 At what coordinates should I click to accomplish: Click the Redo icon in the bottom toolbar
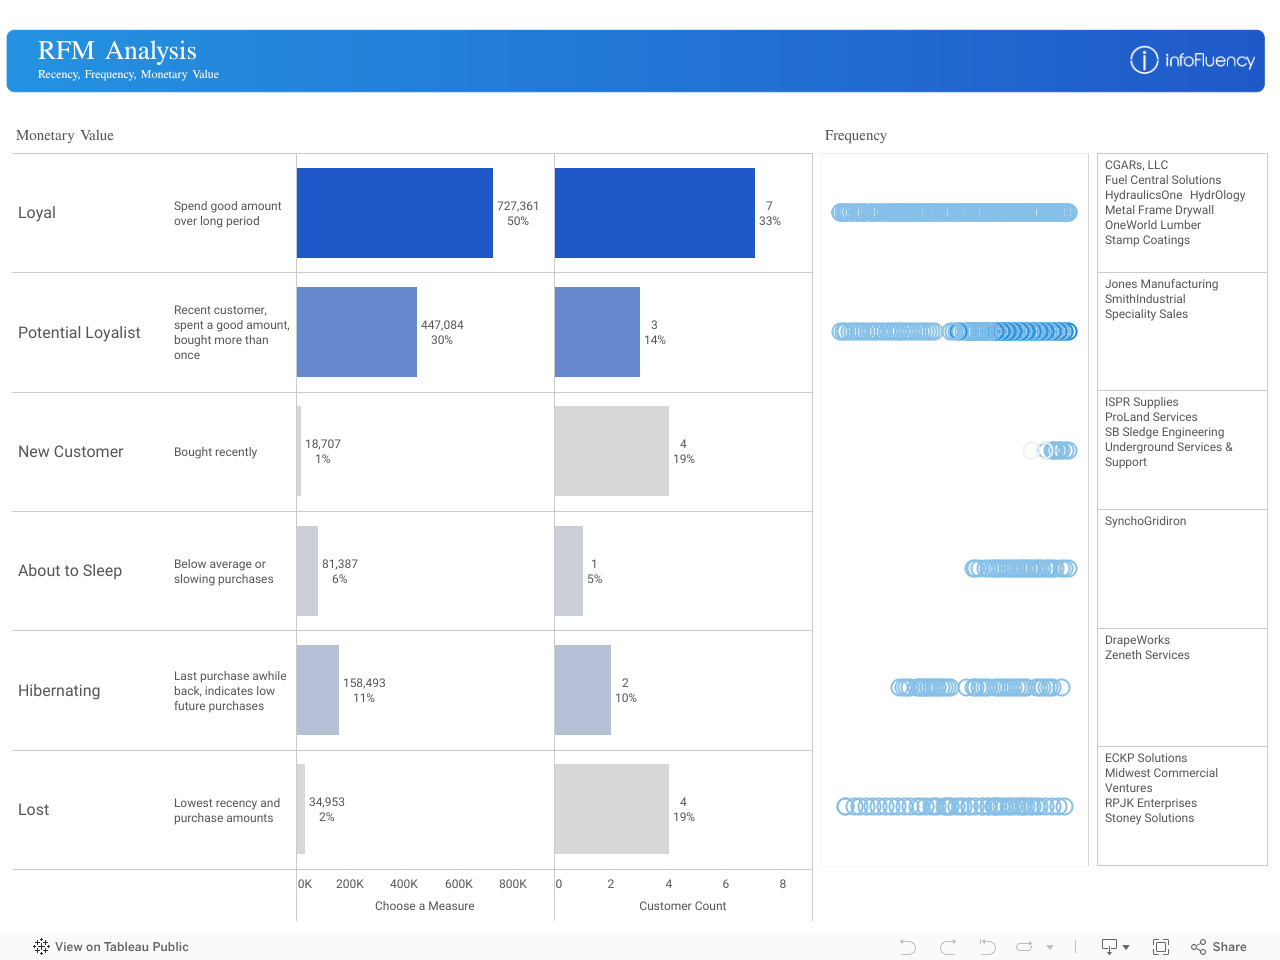point(948,947)
